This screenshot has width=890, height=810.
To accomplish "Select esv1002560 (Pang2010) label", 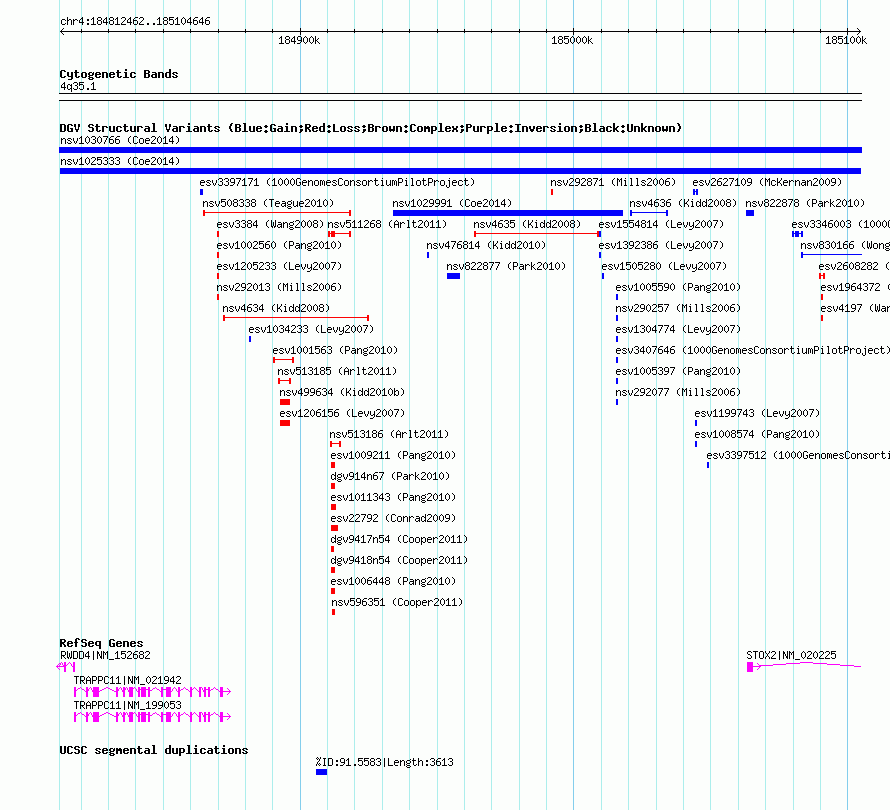I will (279, 245).
